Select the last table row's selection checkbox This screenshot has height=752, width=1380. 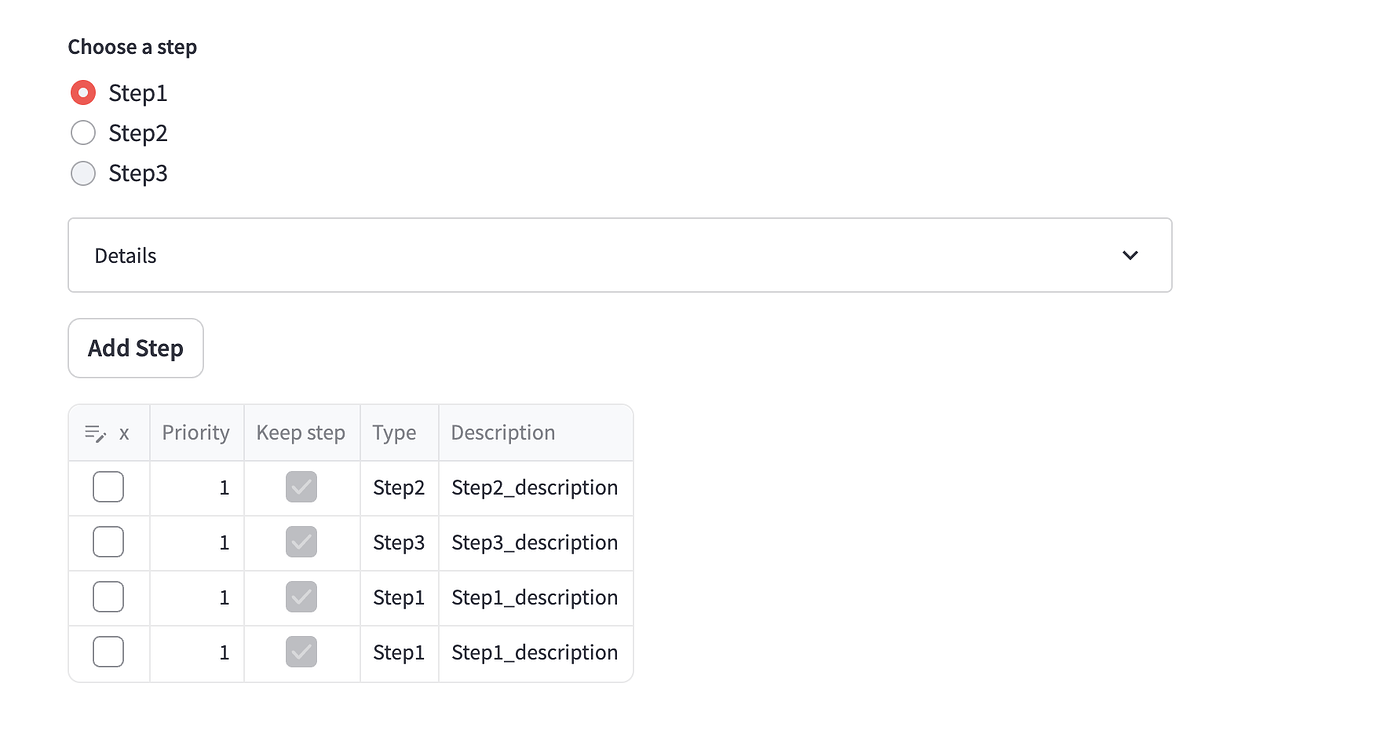coord(108,653)
